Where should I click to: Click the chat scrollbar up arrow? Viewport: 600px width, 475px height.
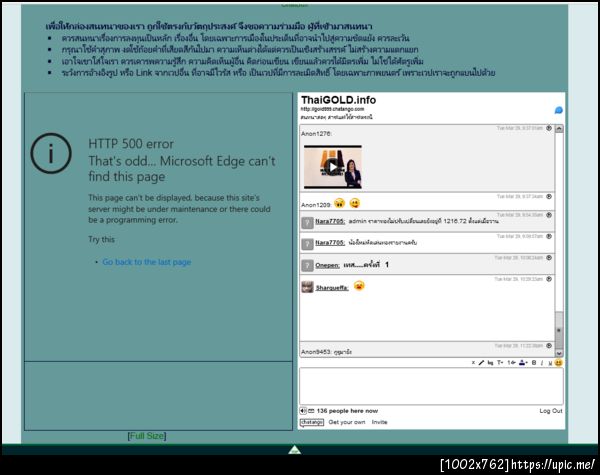(559, 129)
